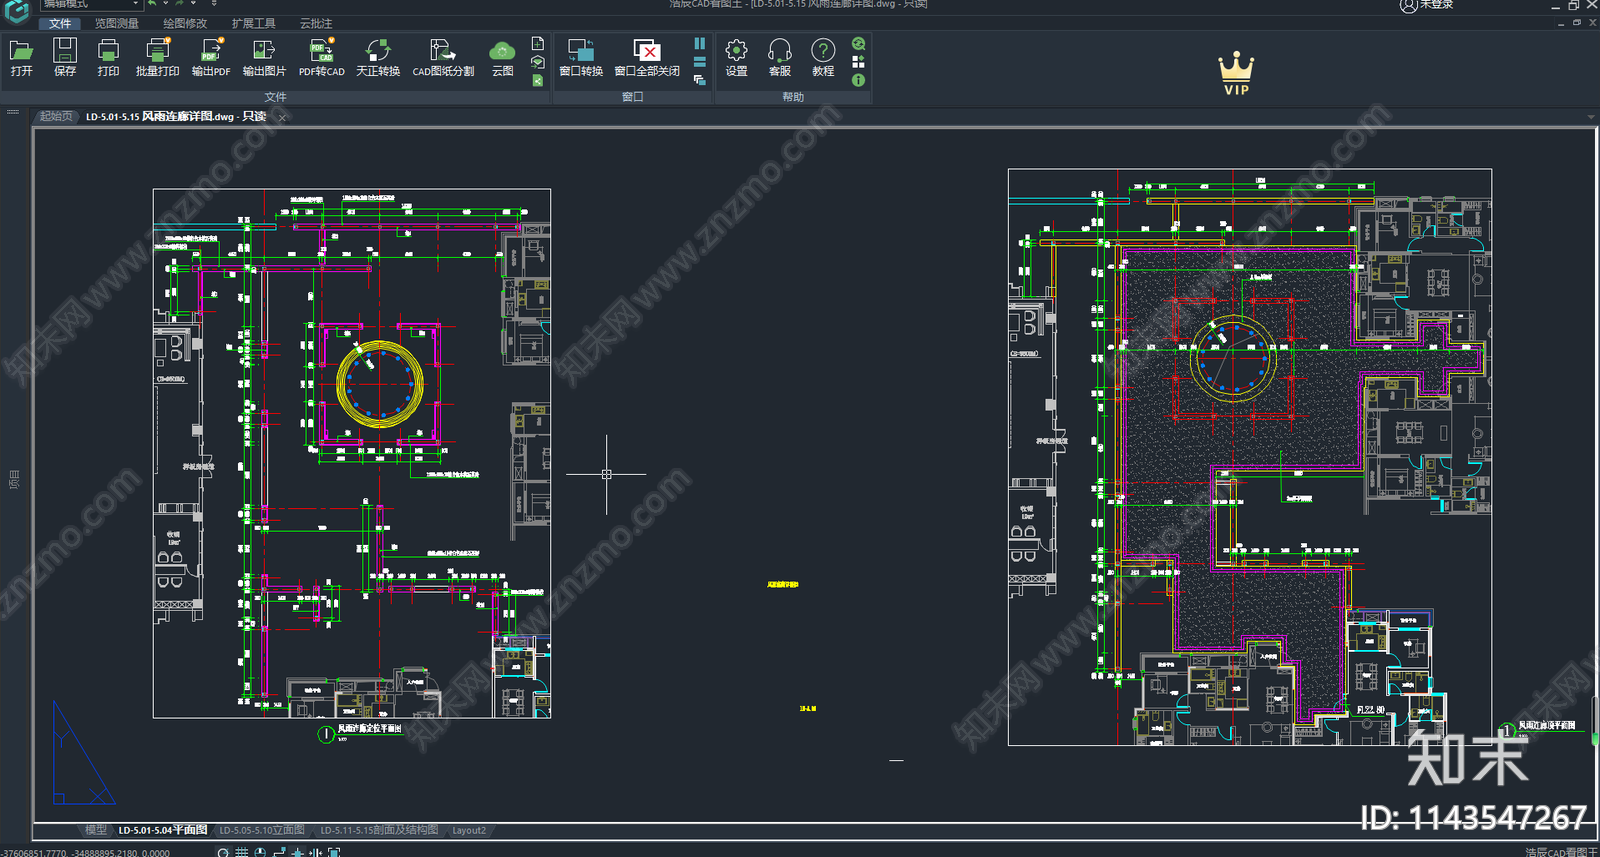
Task: Select the Layout2 tab
Action: 469,830
